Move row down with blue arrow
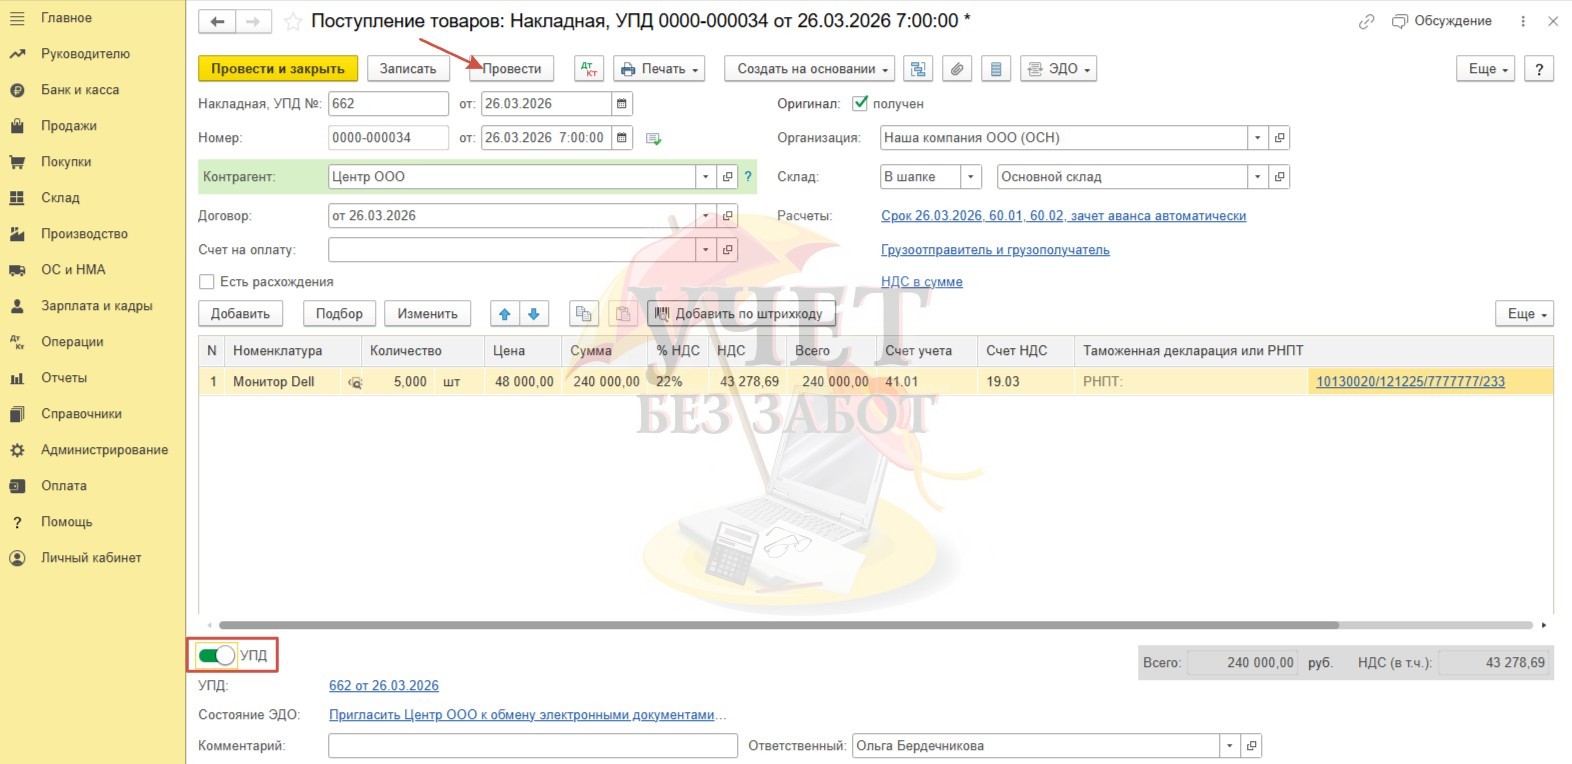The image size is (1572, 764). tap(534, 314)
